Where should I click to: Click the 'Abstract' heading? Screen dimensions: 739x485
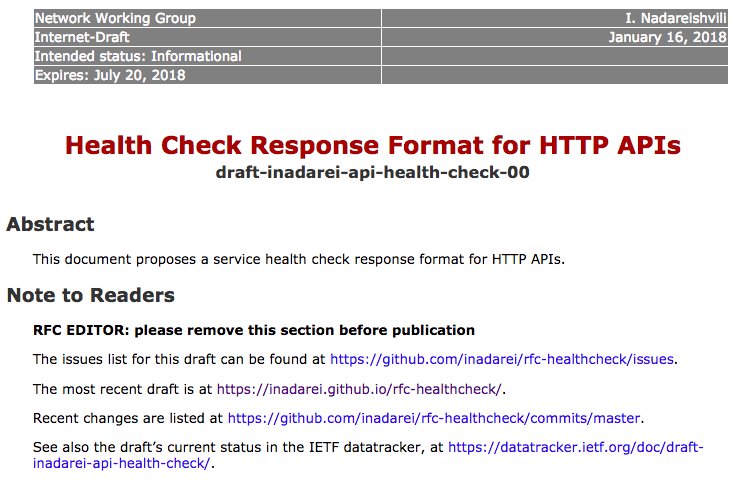[50, 224]
